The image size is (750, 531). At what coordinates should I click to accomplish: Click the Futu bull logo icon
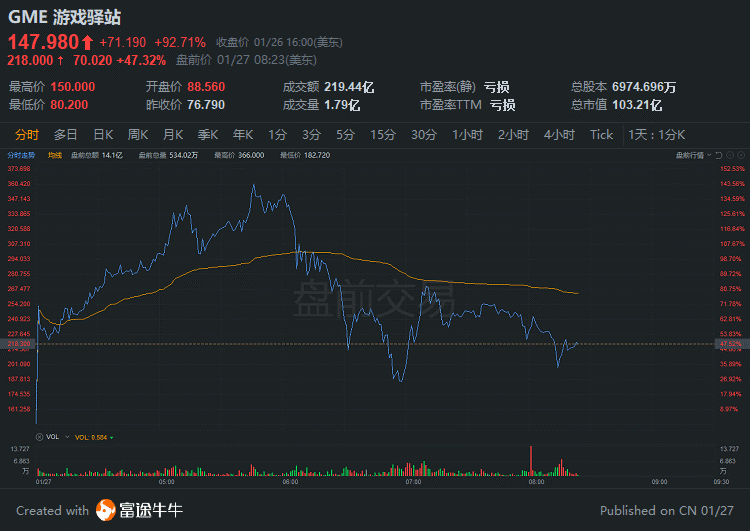[x=106, y=511]
